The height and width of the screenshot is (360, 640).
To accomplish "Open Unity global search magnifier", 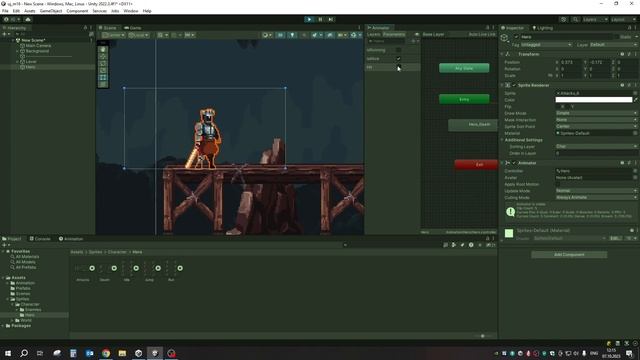I will (x=575, y=19).
